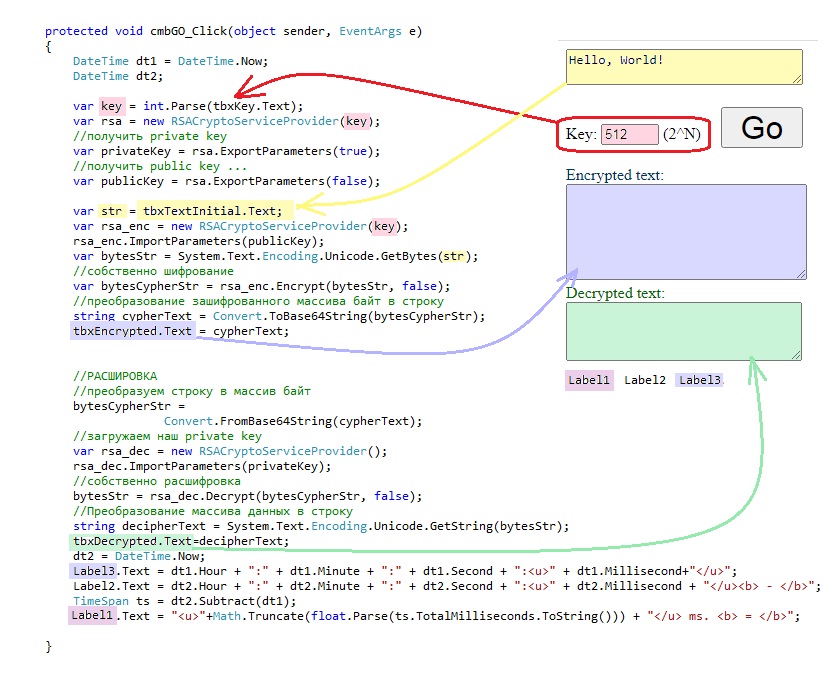Click the resize handle of the Decrypted textarea
The image size is (836, 680).
(x=796, y=354)
